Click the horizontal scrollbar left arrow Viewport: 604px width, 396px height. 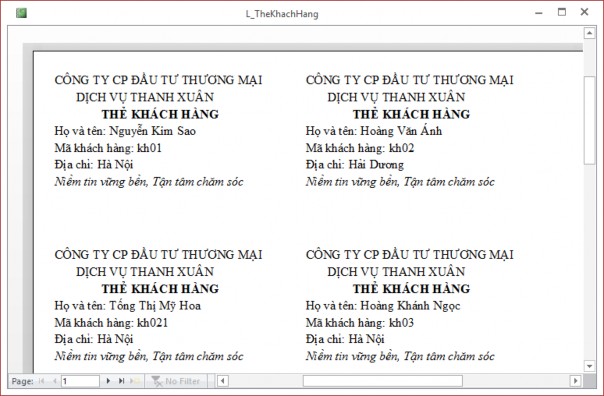(222, 381)
